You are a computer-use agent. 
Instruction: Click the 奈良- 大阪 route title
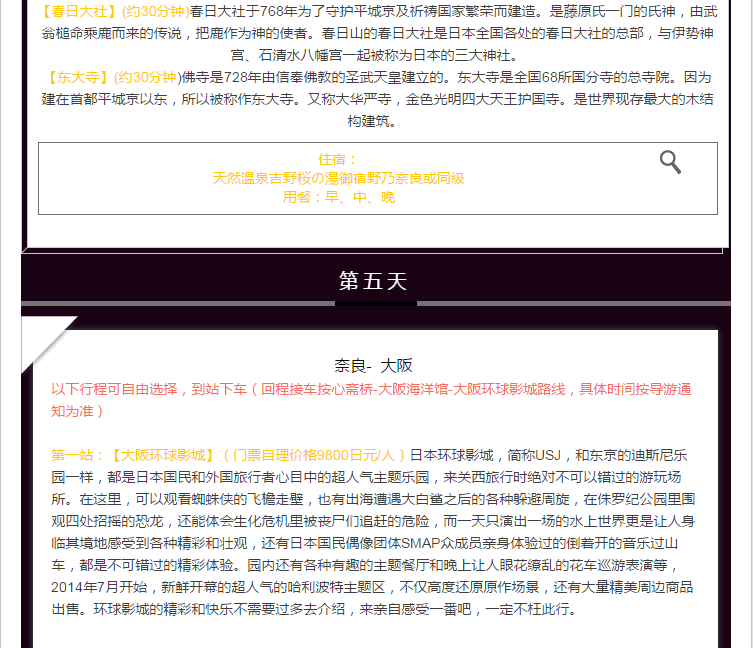tap(373, 365)
